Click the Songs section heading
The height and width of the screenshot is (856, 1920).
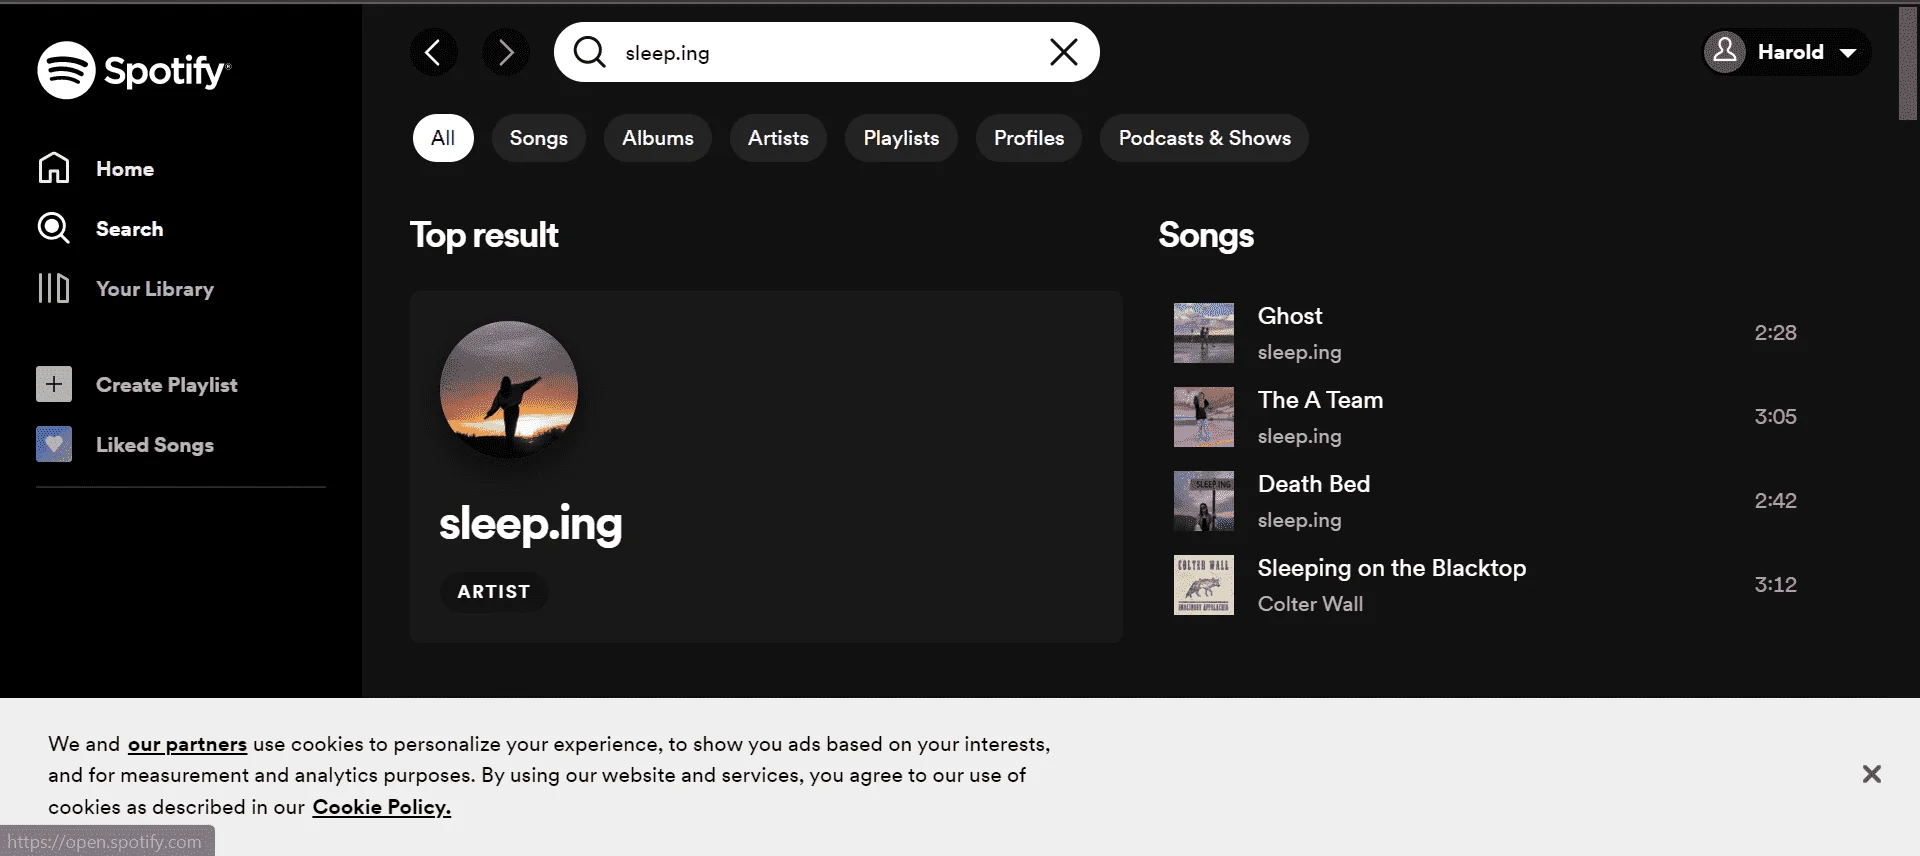(1206, 236)
